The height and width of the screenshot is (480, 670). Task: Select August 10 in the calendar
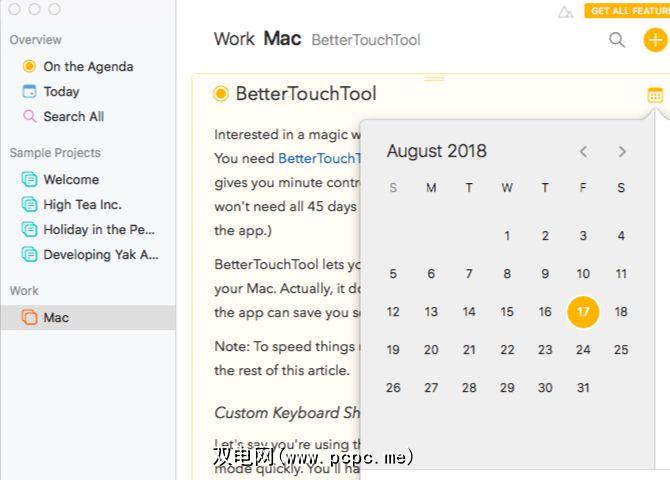pyautogui.click(x=583, y=274)
